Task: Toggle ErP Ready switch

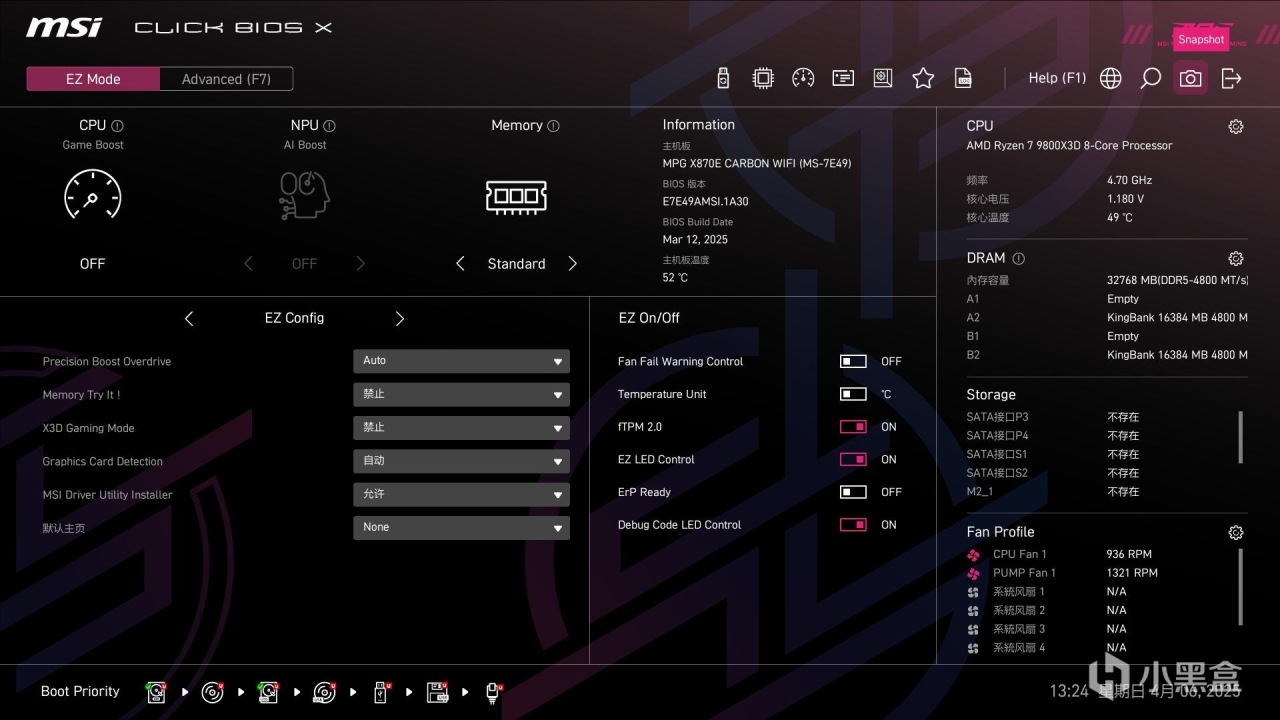Action: pyautogui.click(x=853, y=492)
